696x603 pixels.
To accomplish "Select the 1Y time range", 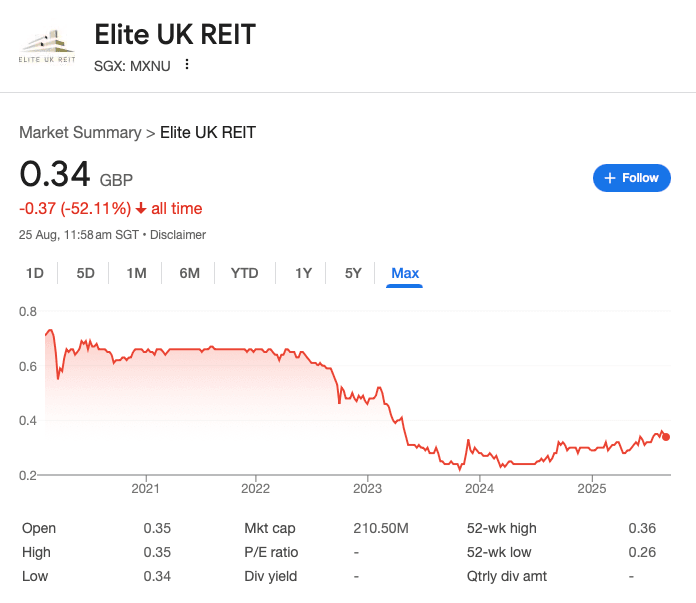I will point(303,273).
